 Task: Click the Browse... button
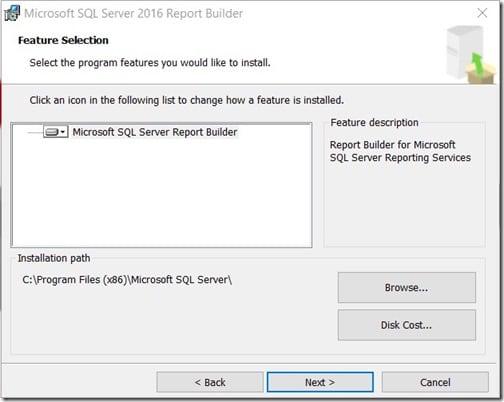(407, 287)
